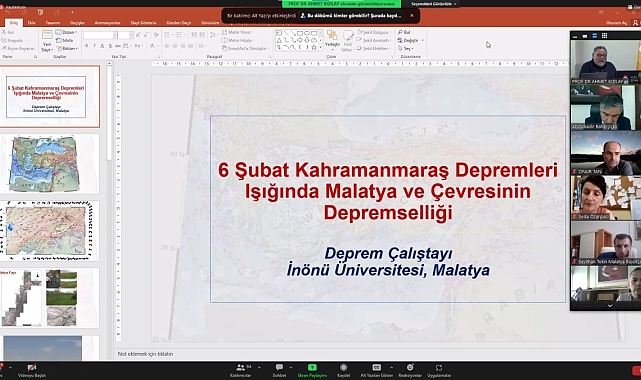
Task: Click Ekran Paylaşımı share screen
Action: point(312,370)
